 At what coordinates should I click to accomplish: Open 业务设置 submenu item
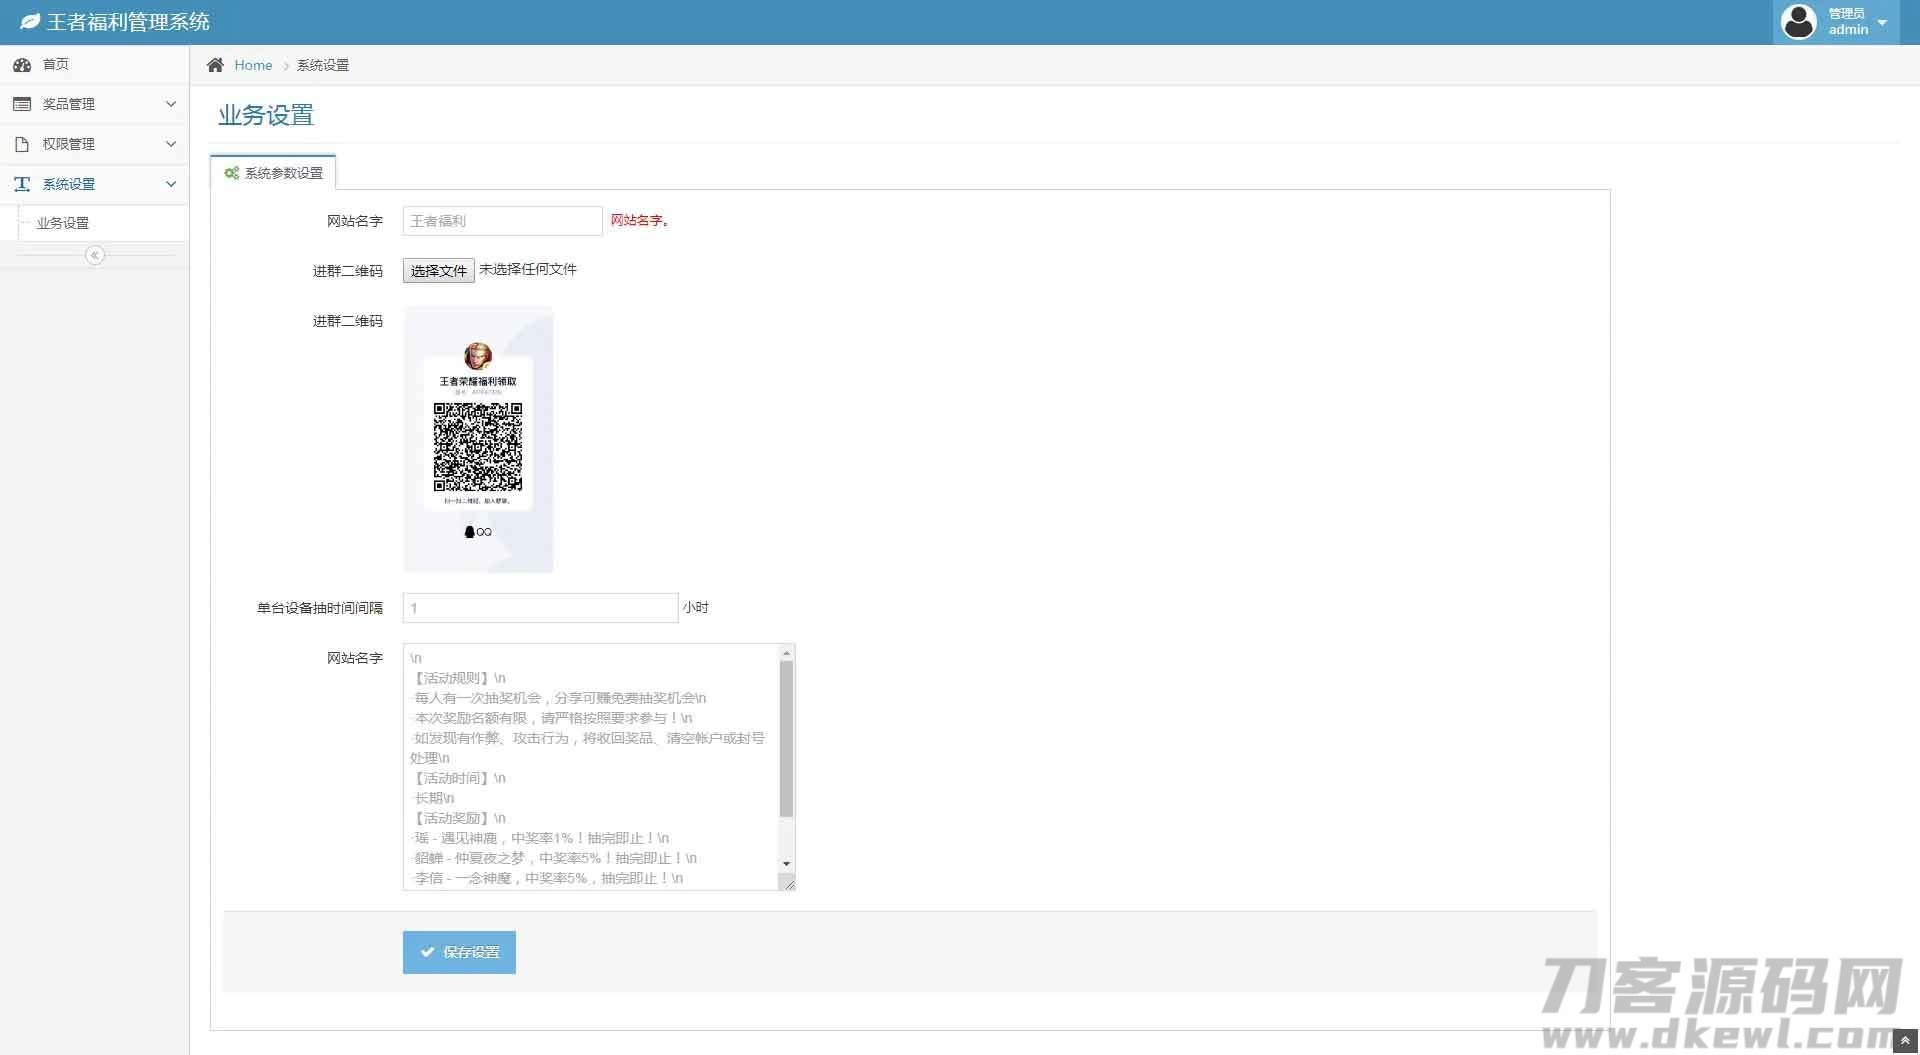[x=63, y=223]
